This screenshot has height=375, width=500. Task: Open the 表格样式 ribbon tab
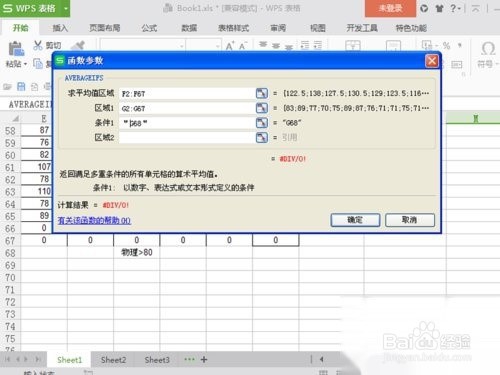coord(233,28)
